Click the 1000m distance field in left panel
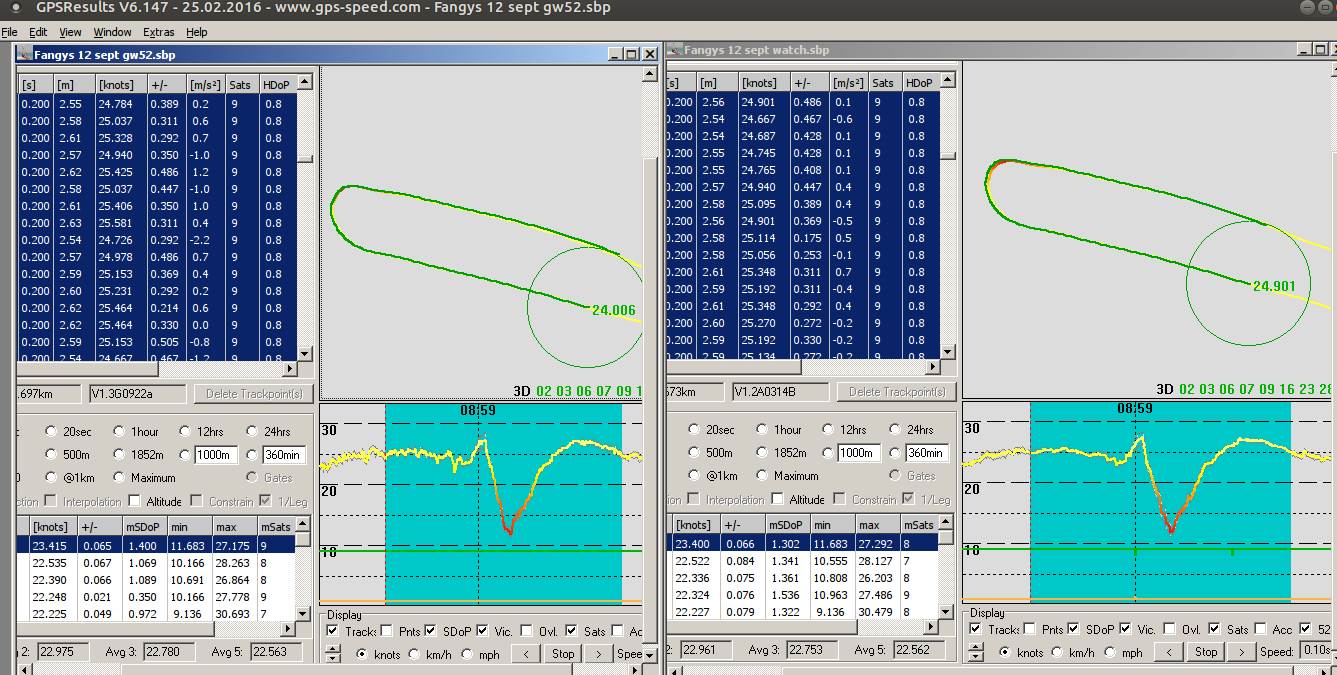The image size is (1337, 675). pos(216,455)
